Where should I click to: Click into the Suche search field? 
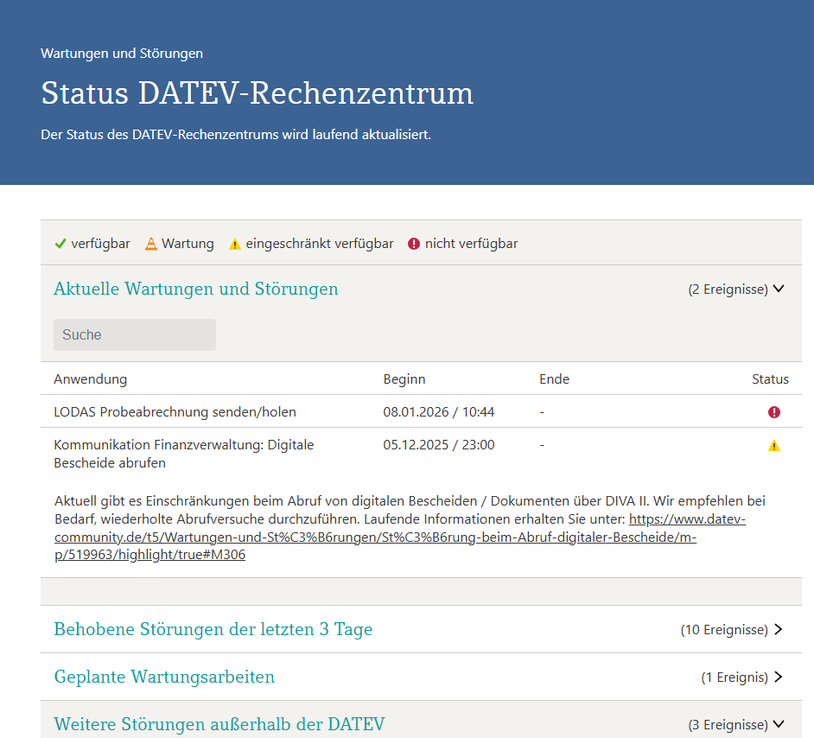point(134,335)
